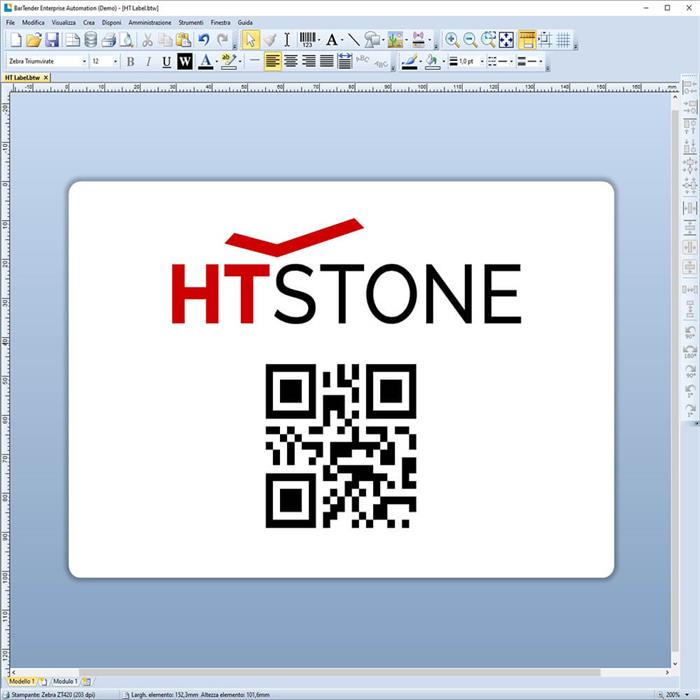Select the QR code on the label

point(341,446)
